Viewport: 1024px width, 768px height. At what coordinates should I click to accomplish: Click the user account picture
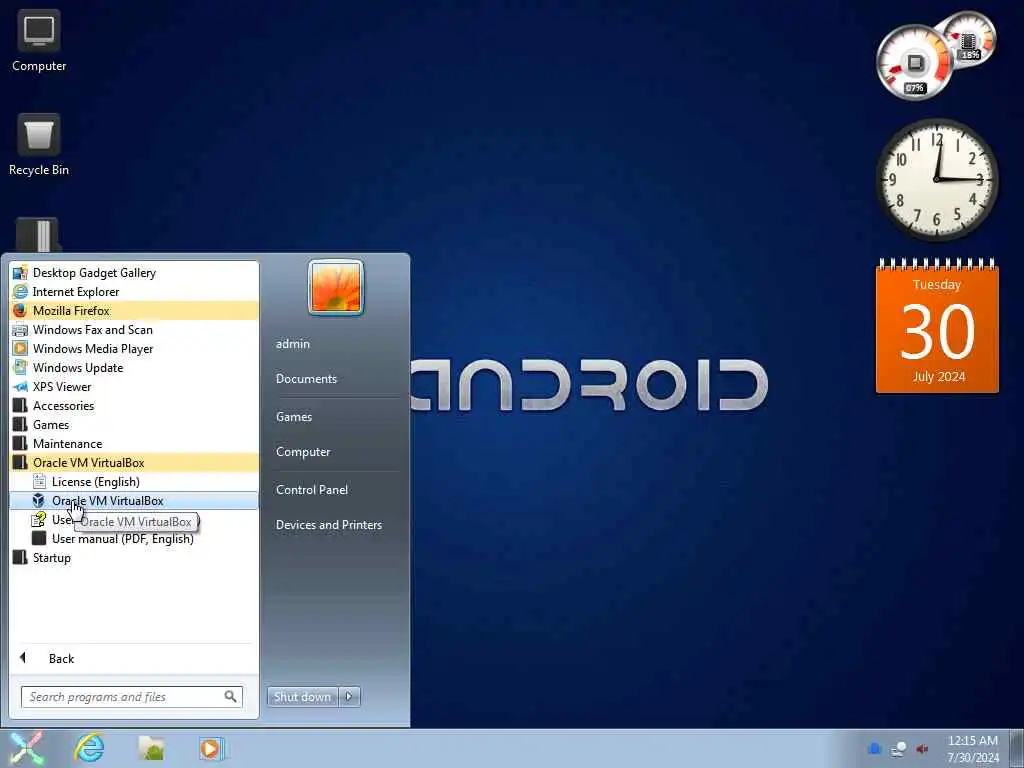(336, 287)
